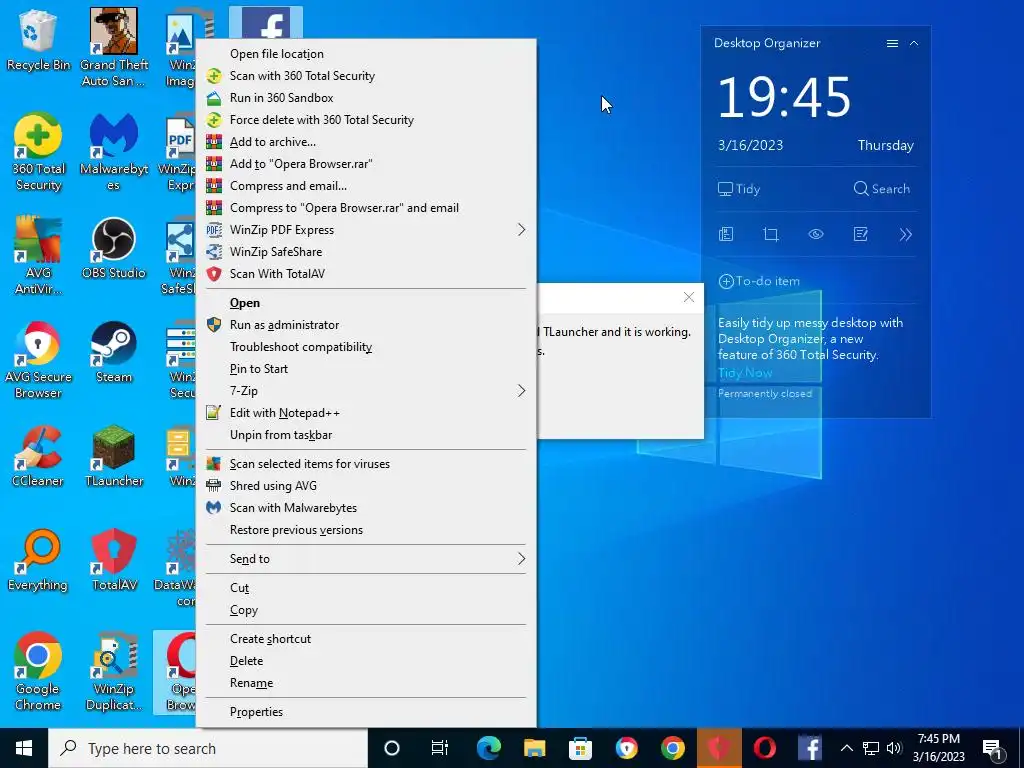
Task: Click the crop icon in Desktop Organizer
Action: pos(771,234)
